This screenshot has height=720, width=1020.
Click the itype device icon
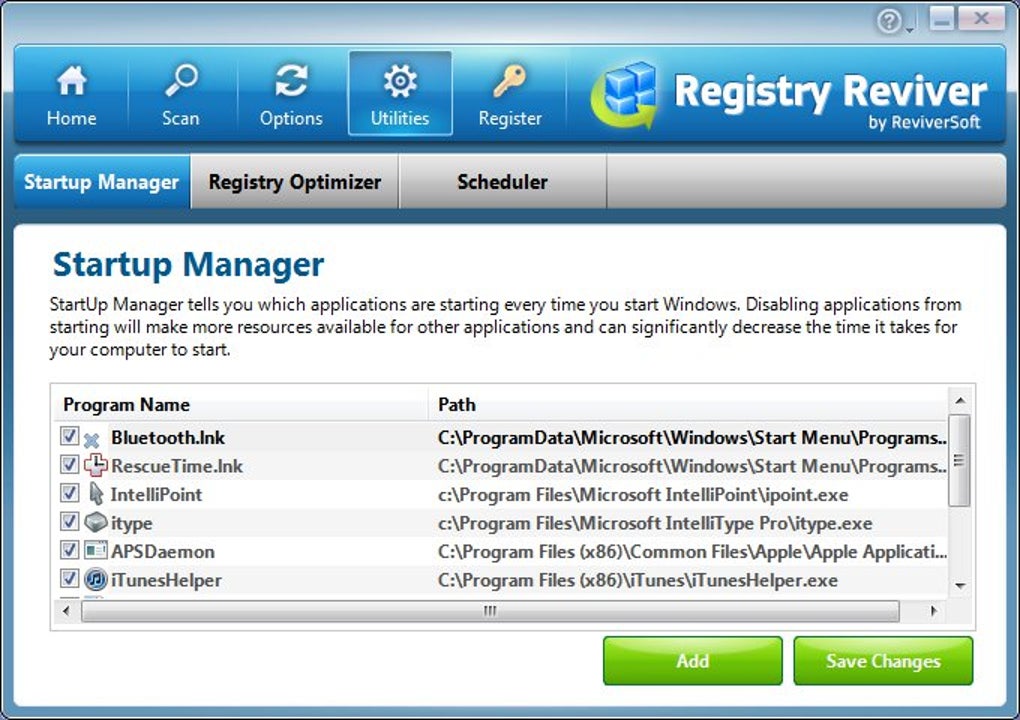(96, 522)
